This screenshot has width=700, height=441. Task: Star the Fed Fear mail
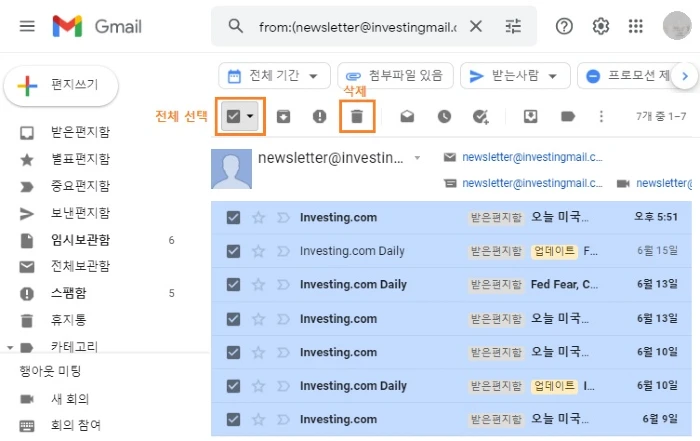click(x=258, y=284)
